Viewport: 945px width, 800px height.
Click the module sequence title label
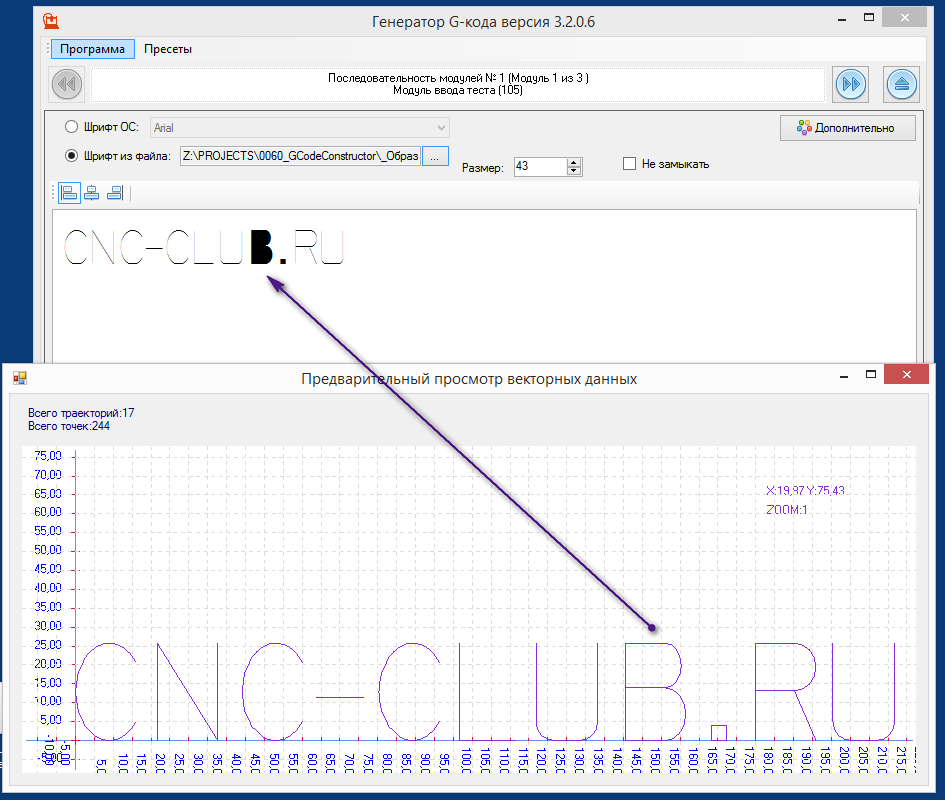(x=458, y=84)
